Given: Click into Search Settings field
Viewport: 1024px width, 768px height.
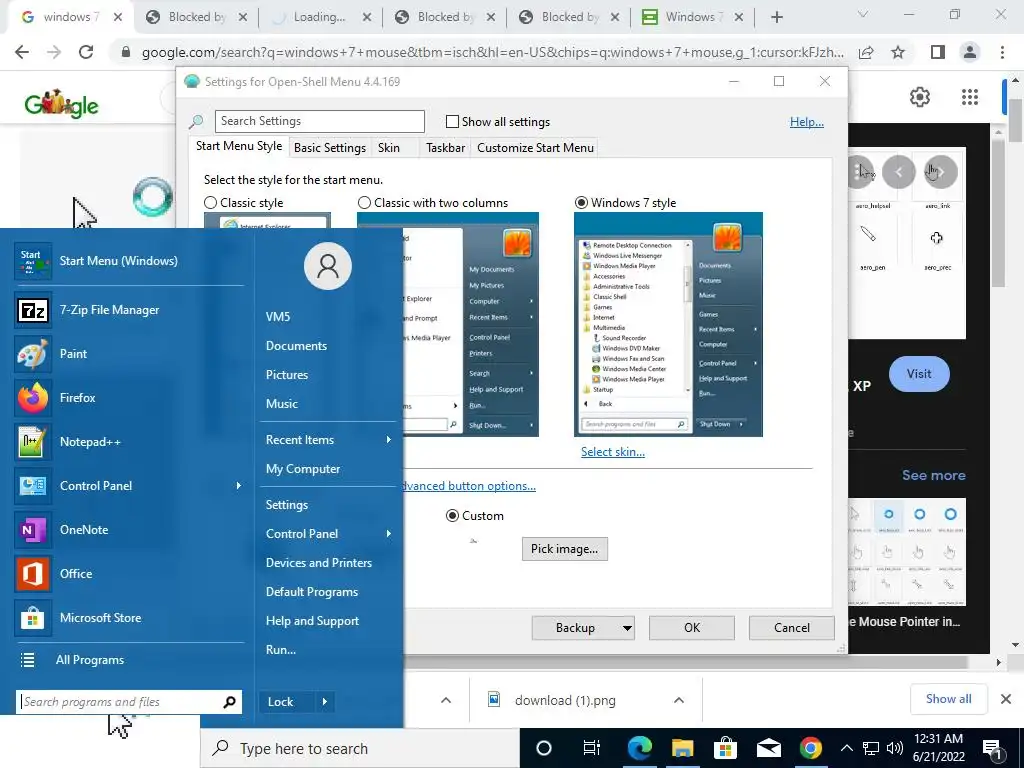Looking at the screenshot, I should click(320, 121).
